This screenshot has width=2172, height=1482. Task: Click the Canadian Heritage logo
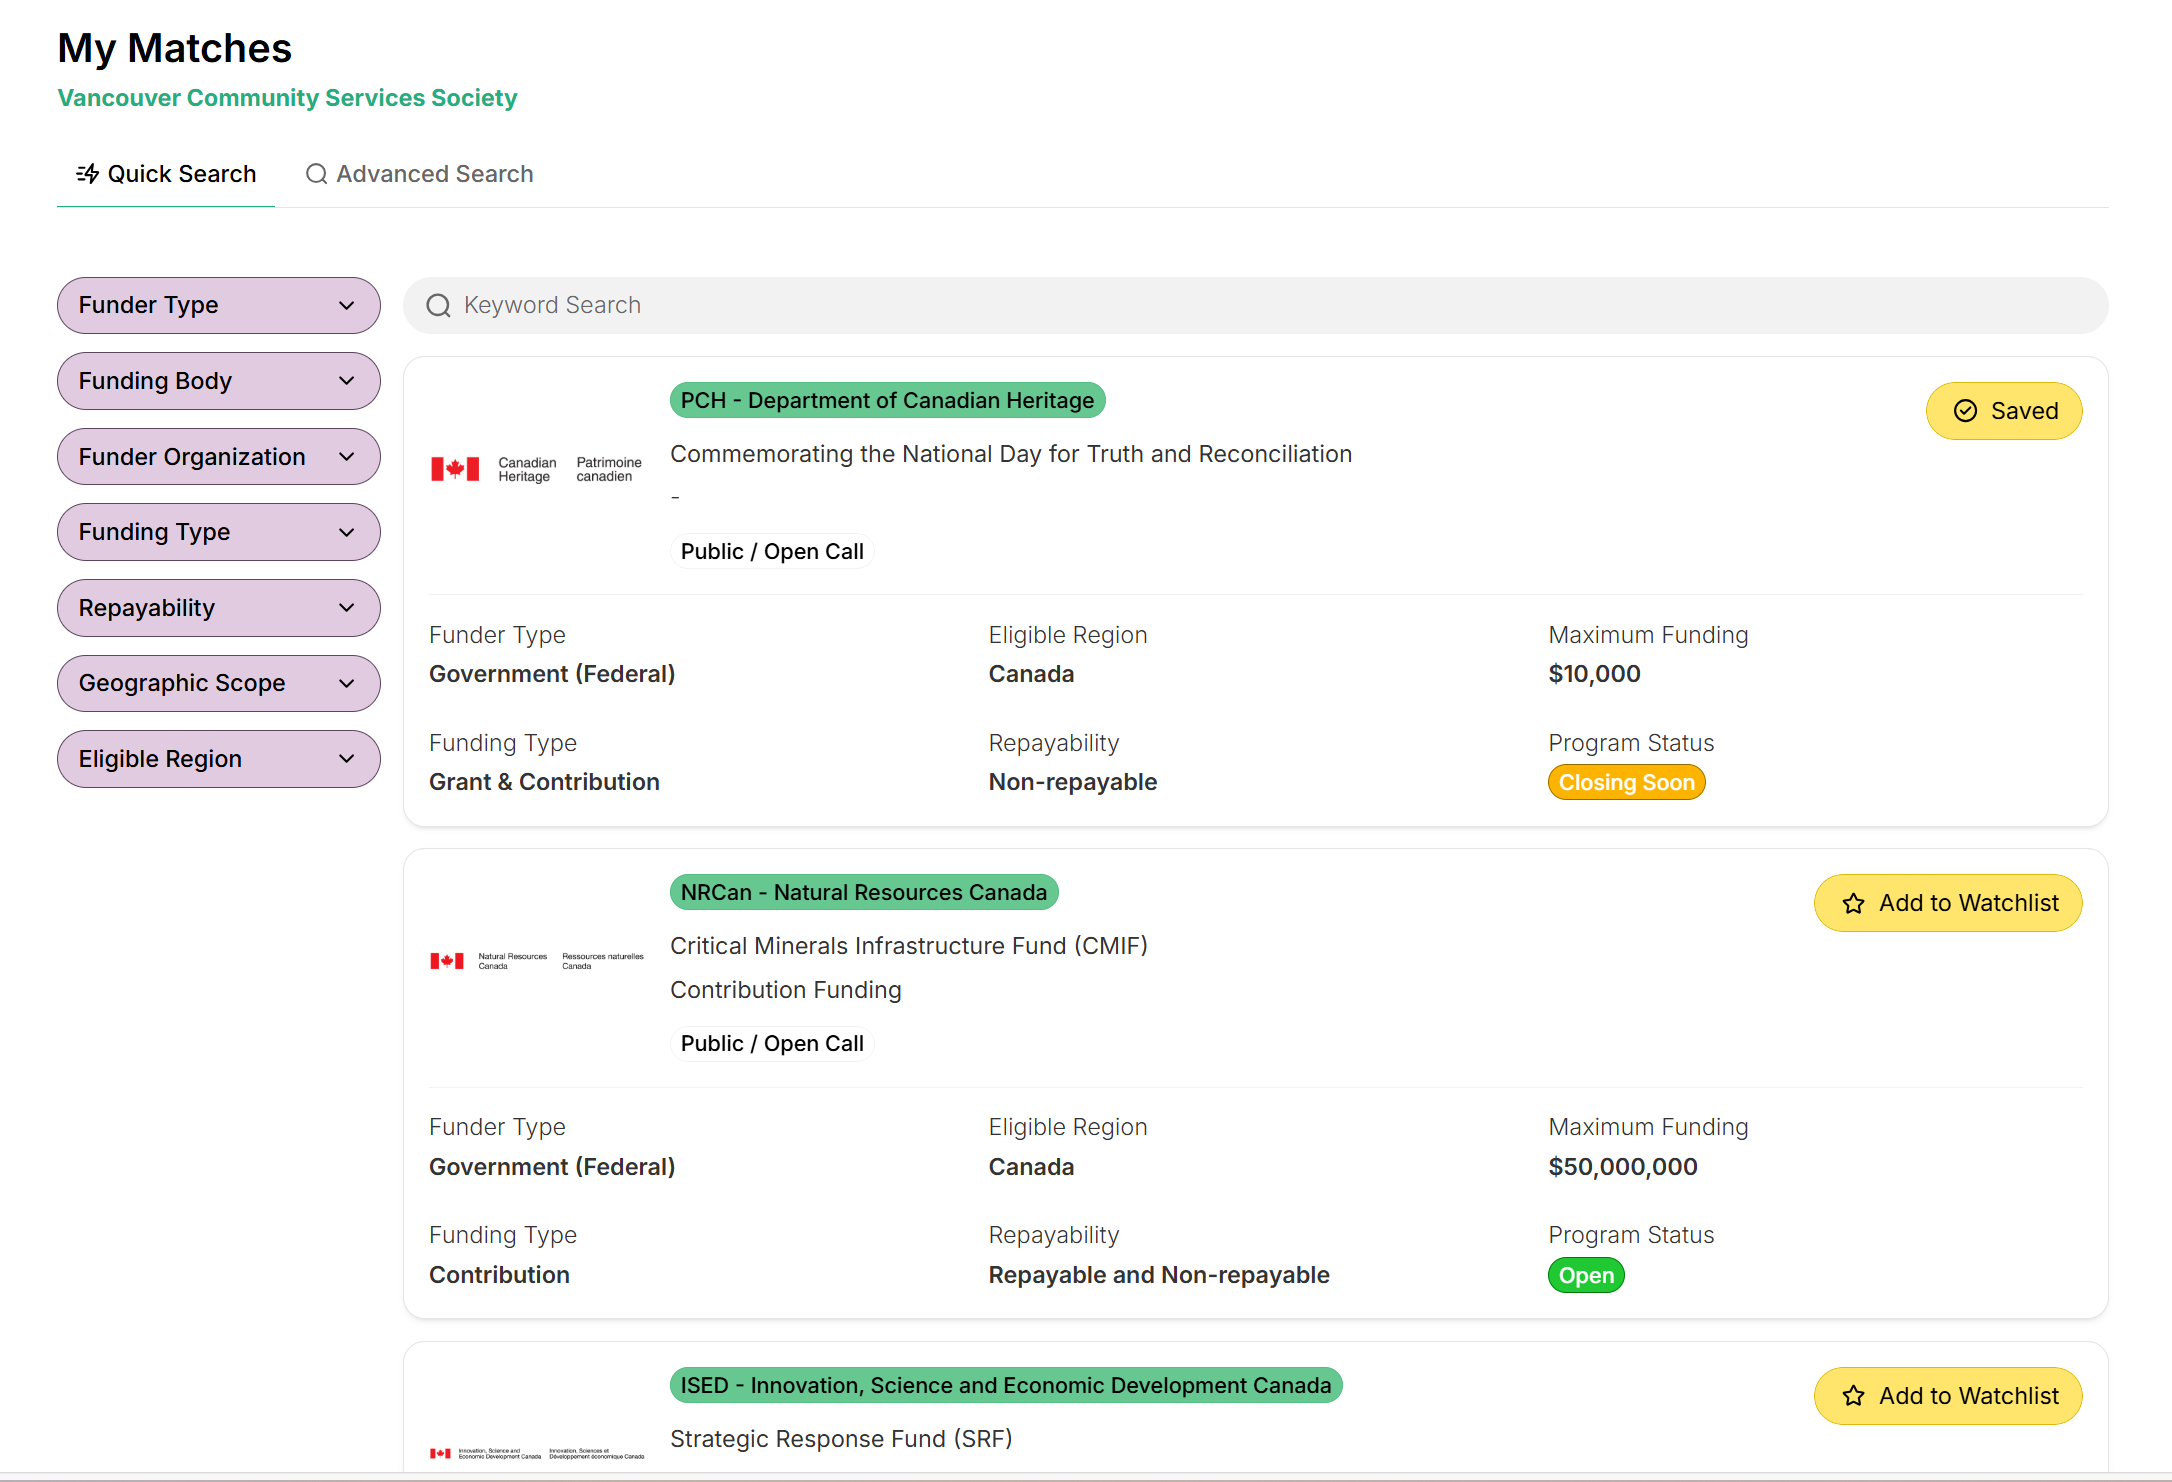coord(537,469)
